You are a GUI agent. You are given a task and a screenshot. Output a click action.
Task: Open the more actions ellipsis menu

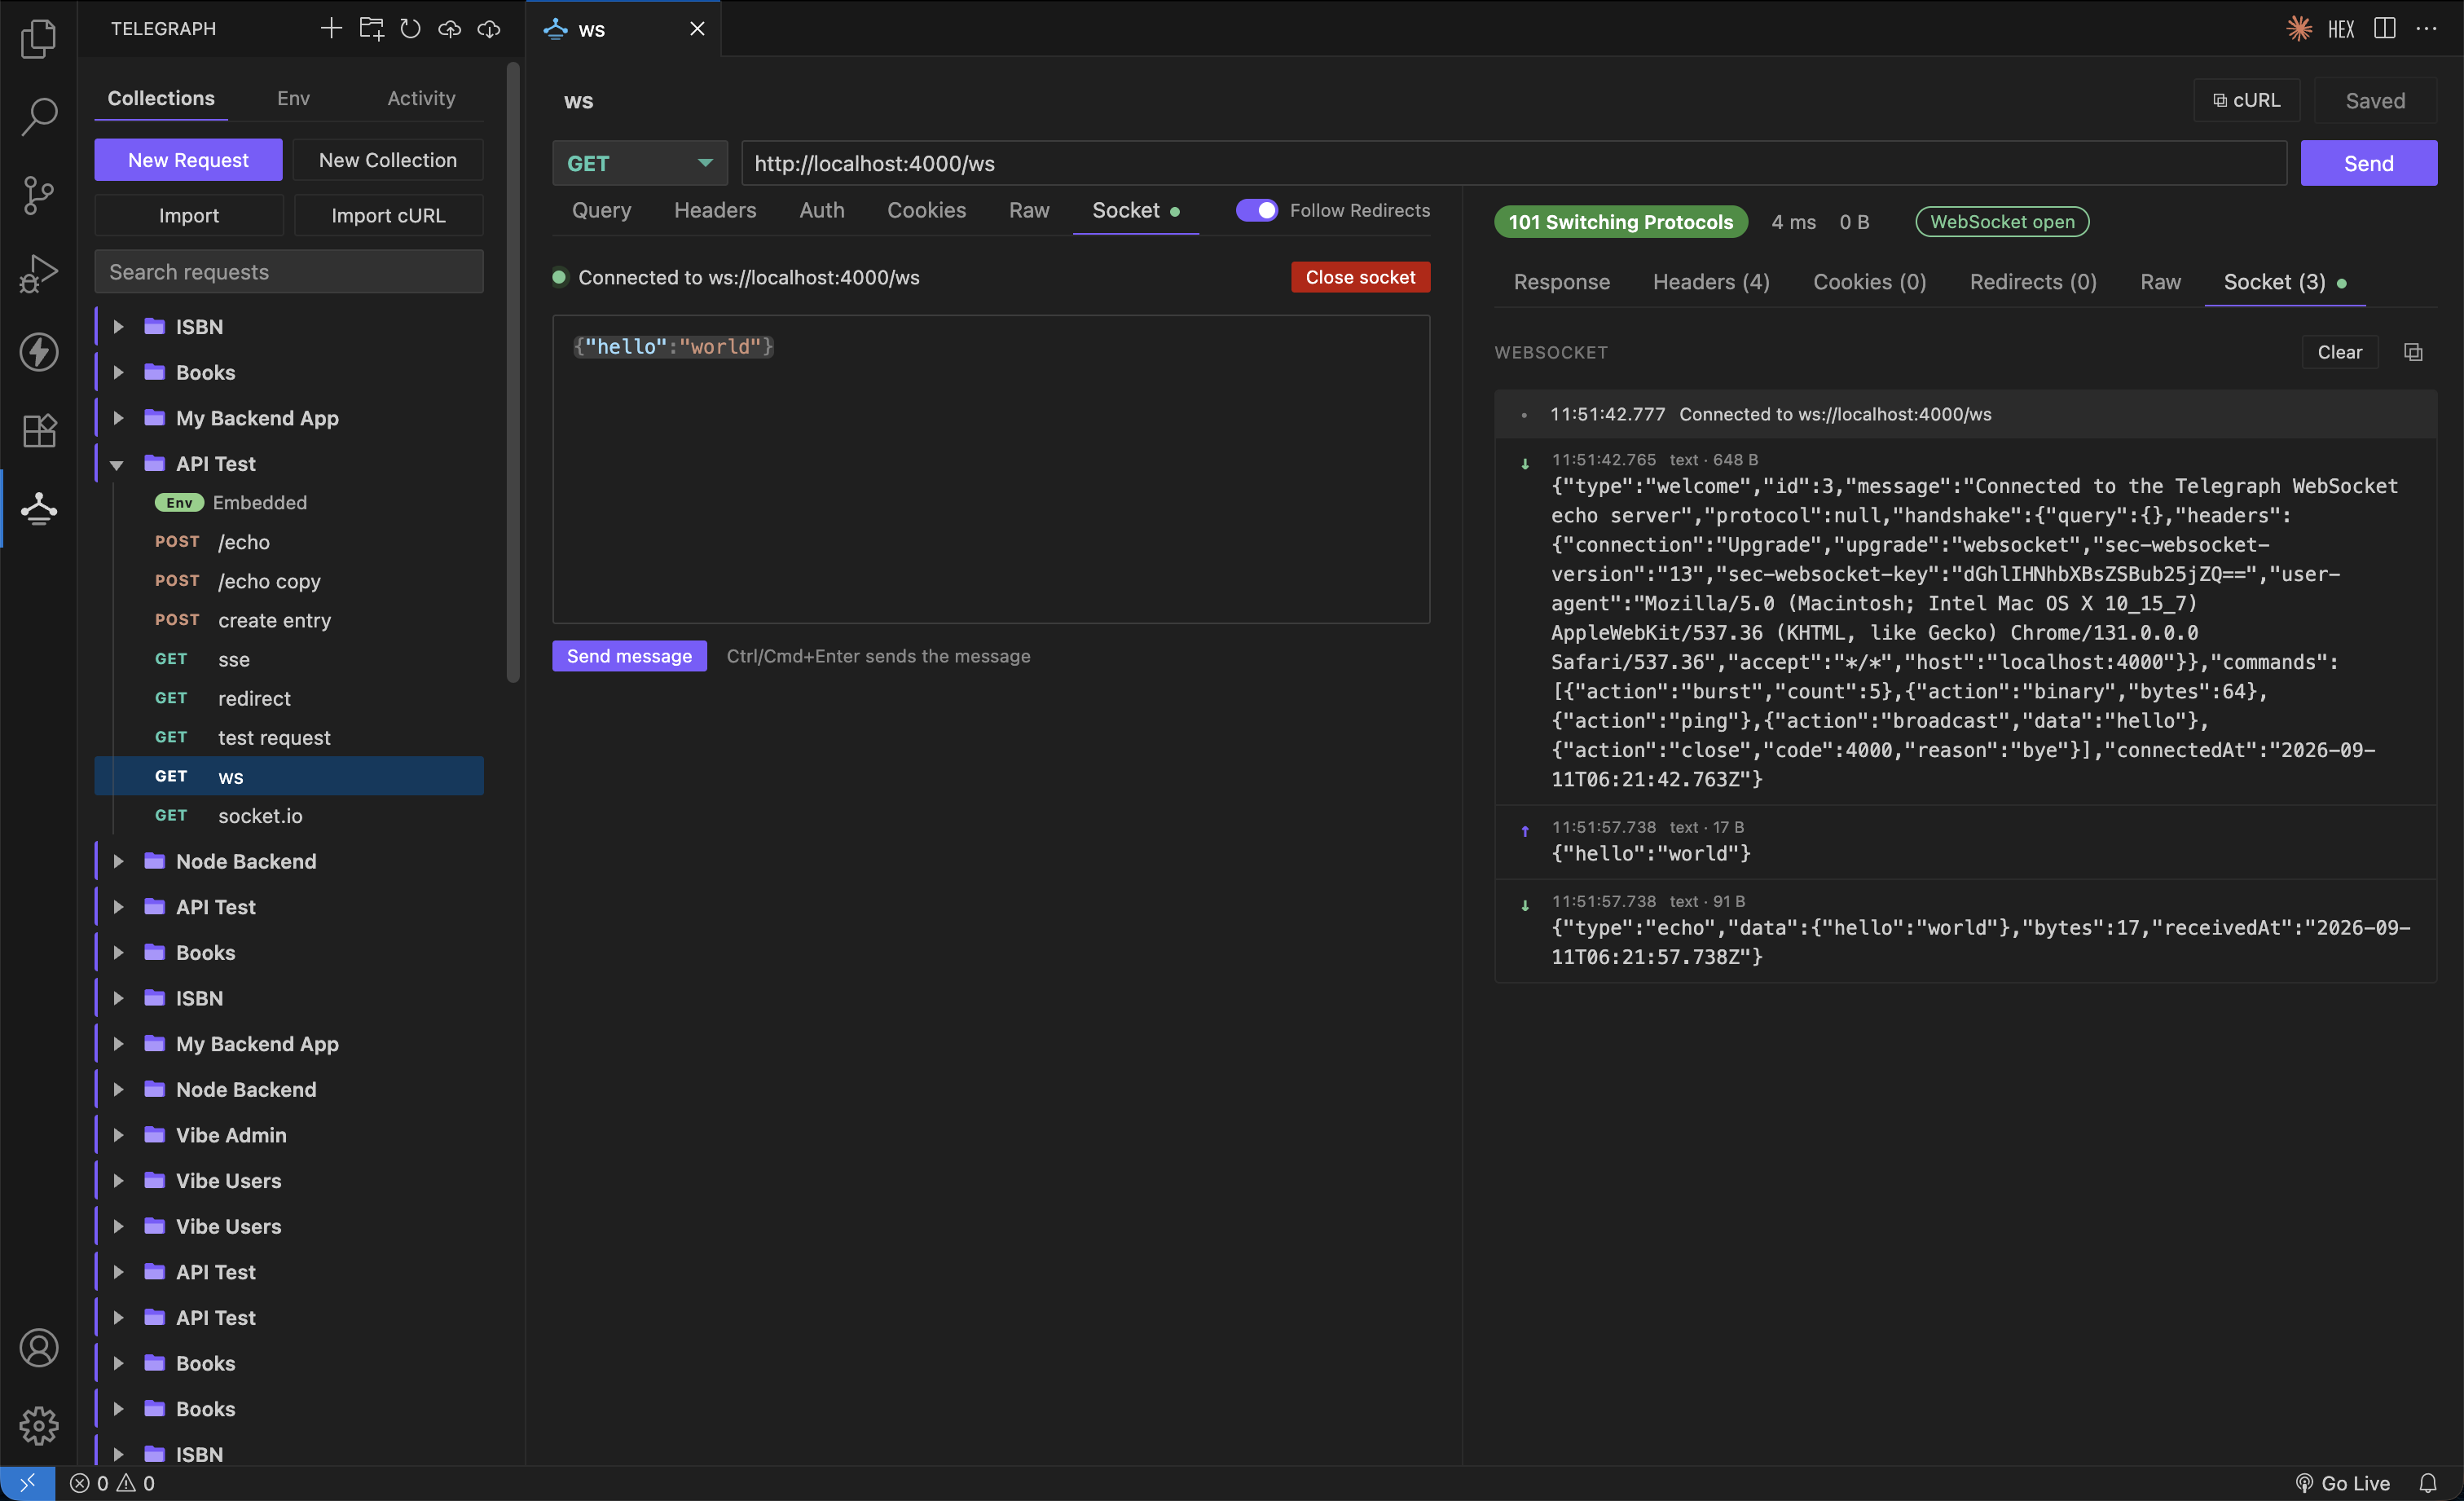pos(2427,28)
